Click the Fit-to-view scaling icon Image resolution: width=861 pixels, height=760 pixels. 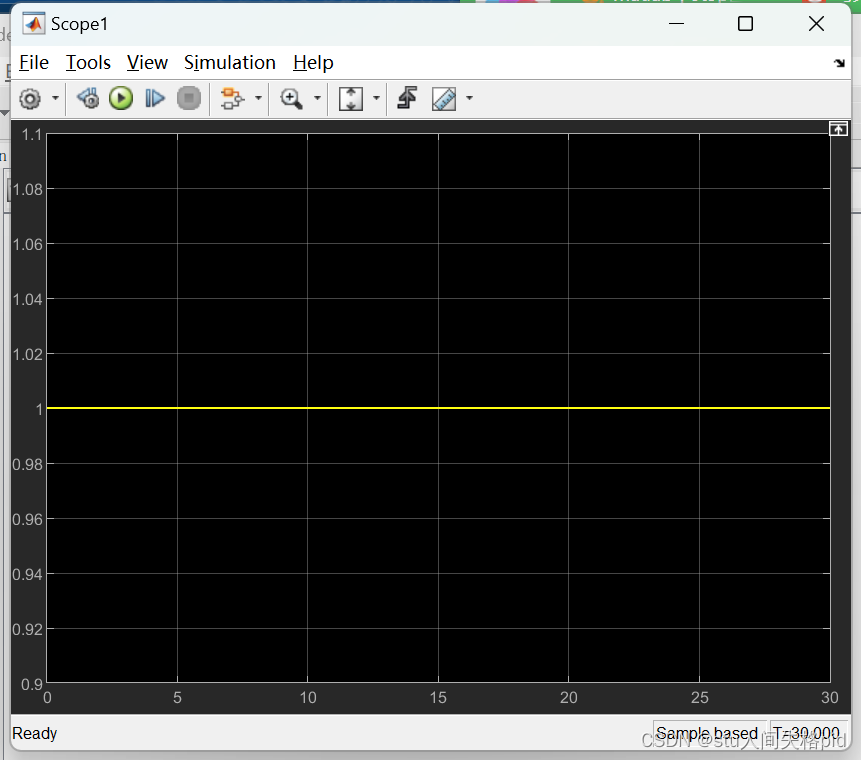(351, 98)
